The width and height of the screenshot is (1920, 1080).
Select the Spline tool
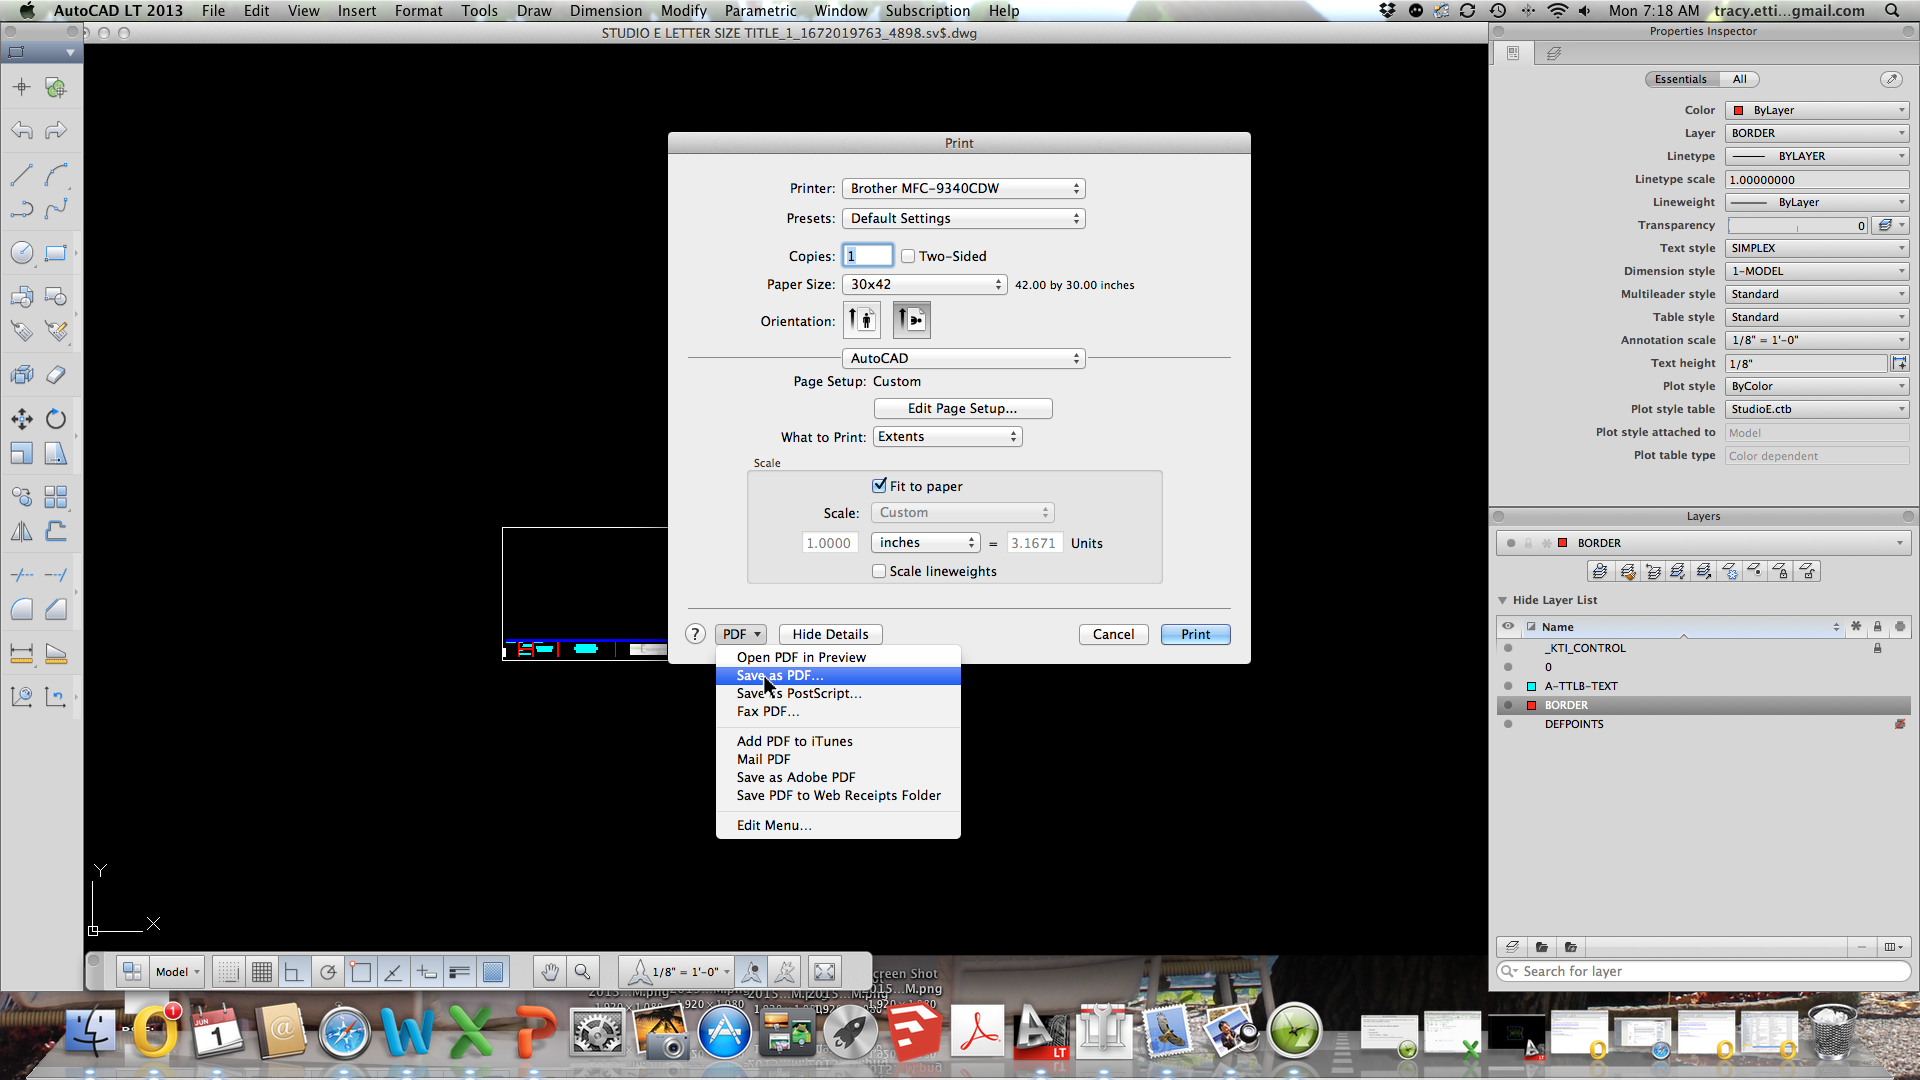56,209
